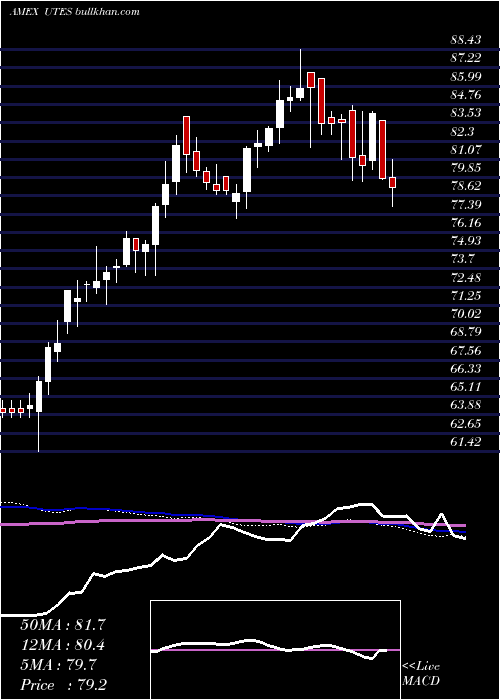Click the 71.25 price axis label
Screen dimensions: 500x700
click(x=466, y=296)
